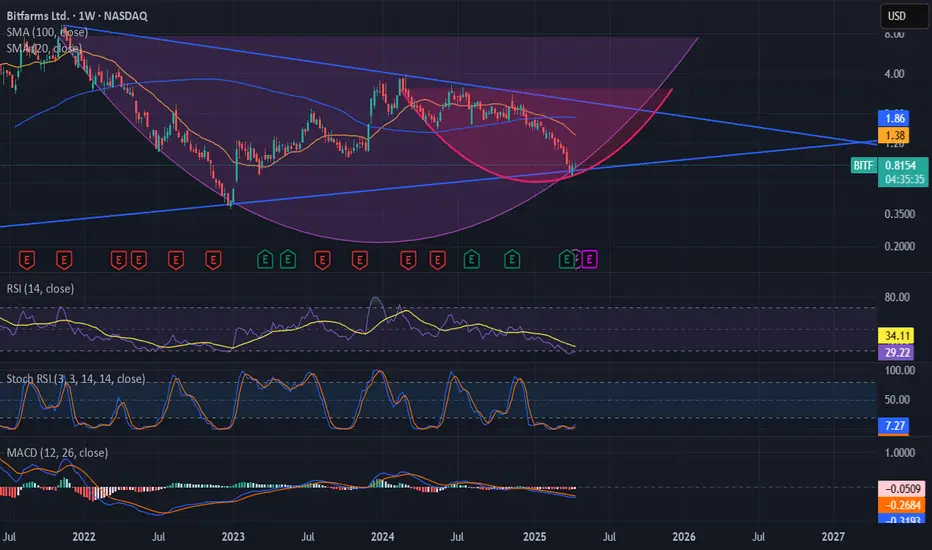The image size is (932, 550).
Task: Select the SMA (100, close) legend
Action: pos(47,32)
